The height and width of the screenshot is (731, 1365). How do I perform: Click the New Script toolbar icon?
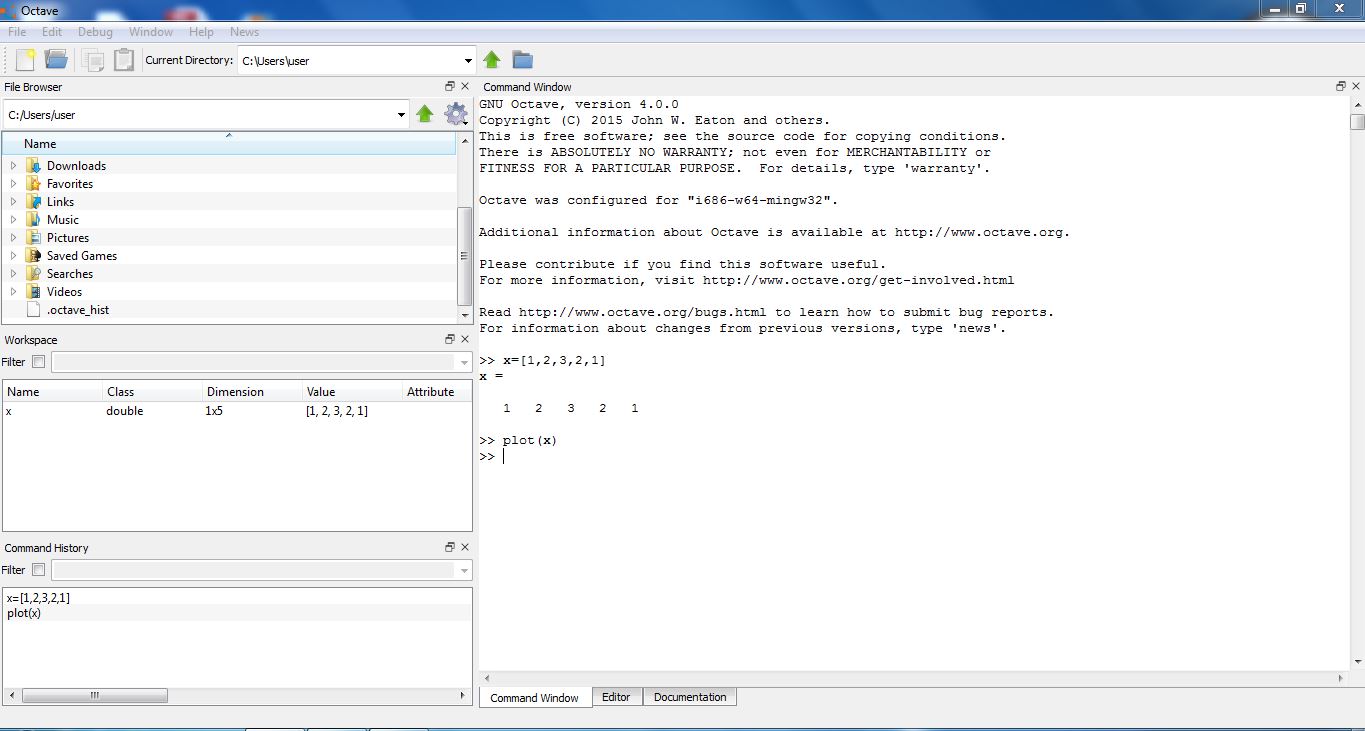tap(25, 60)
